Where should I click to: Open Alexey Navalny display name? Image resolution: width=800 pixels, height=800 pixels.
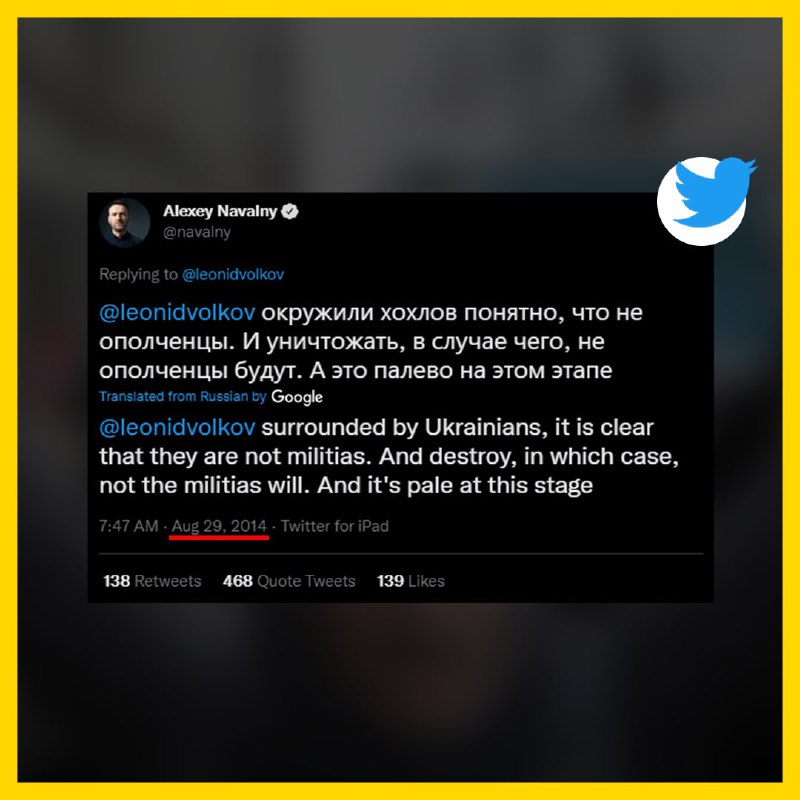click(x=220, y=211)
